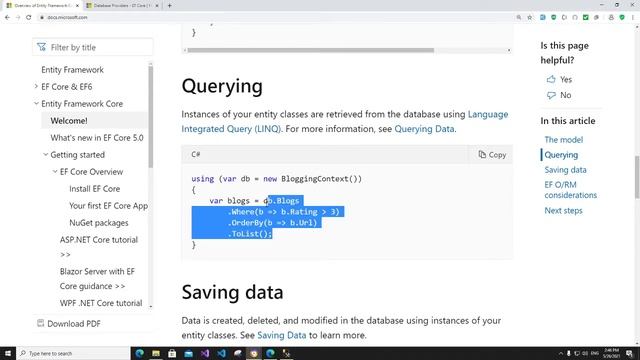
Task: Click the Querying heading
Action: click(222, 87)
